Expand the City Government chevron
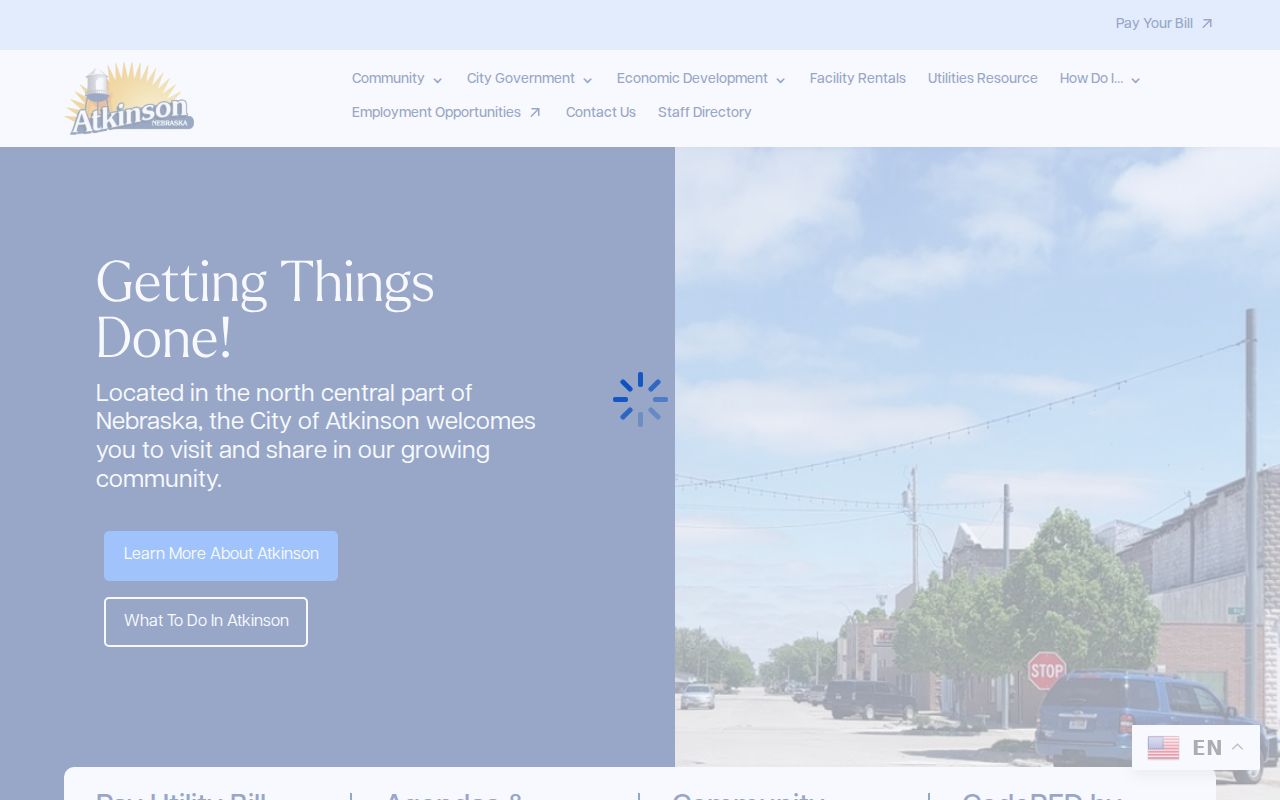 pyautogui.click(x=587, y=80)
